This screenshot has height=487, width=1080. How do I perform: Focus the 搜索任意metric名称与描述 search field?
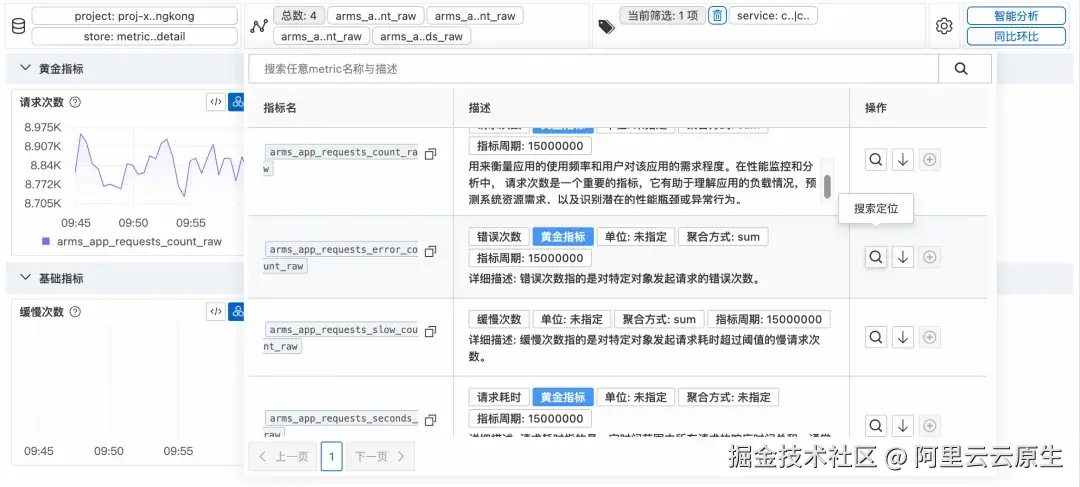click(x=593, y=69)
